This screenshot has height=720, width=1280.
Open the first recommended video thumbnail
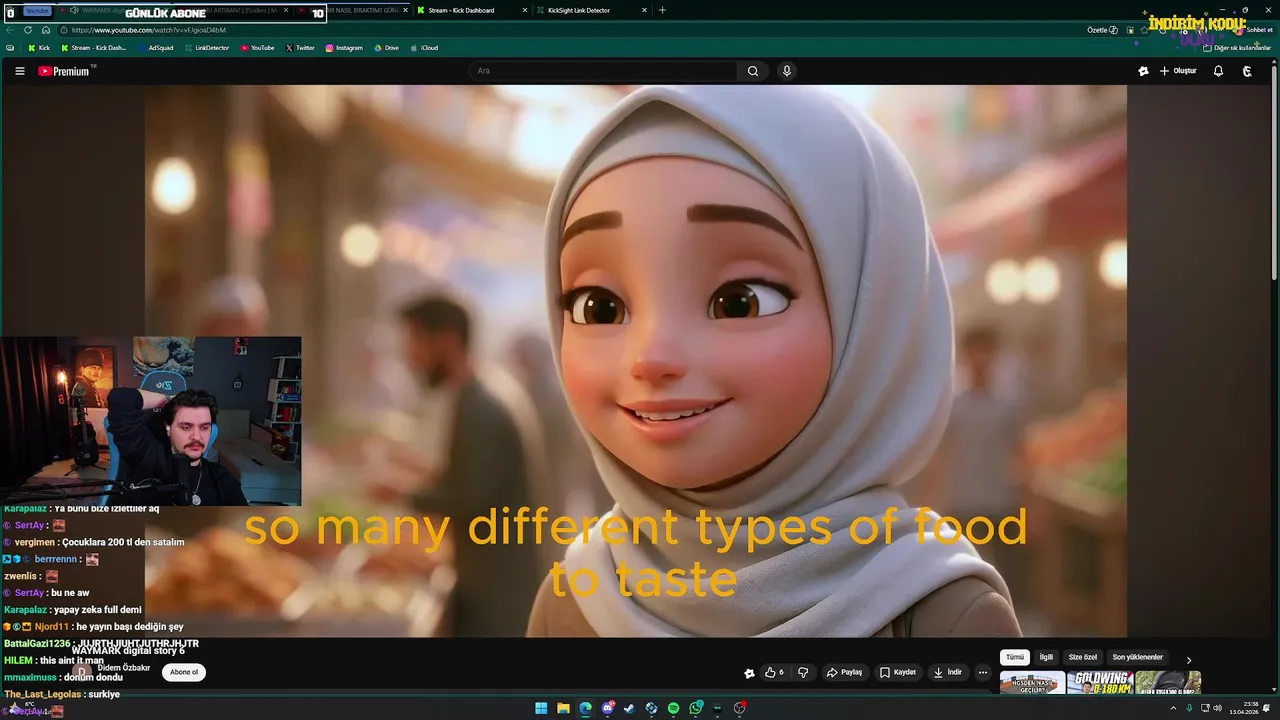click(x=1032, y=683)
